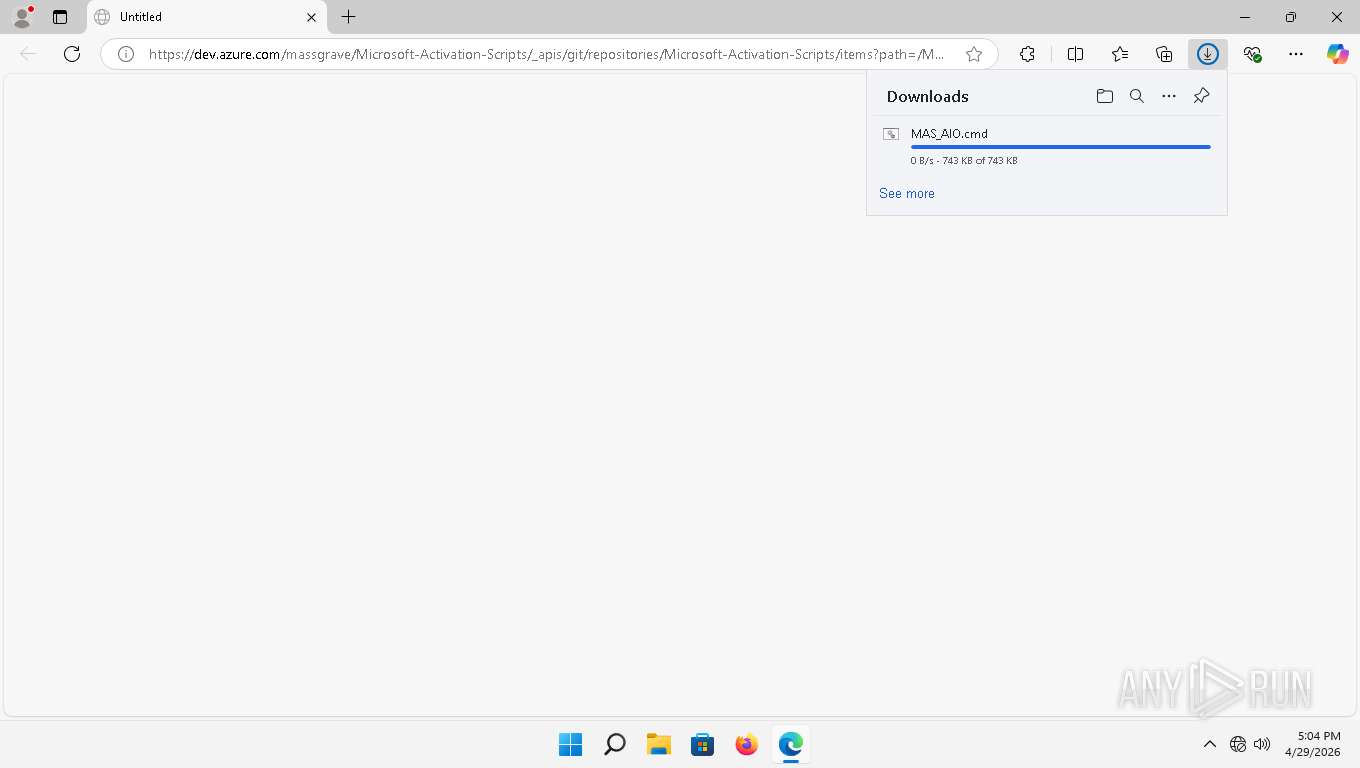View site information icon in address bar
This screenshot has width=1360, height=768.
tap(126, 54)
